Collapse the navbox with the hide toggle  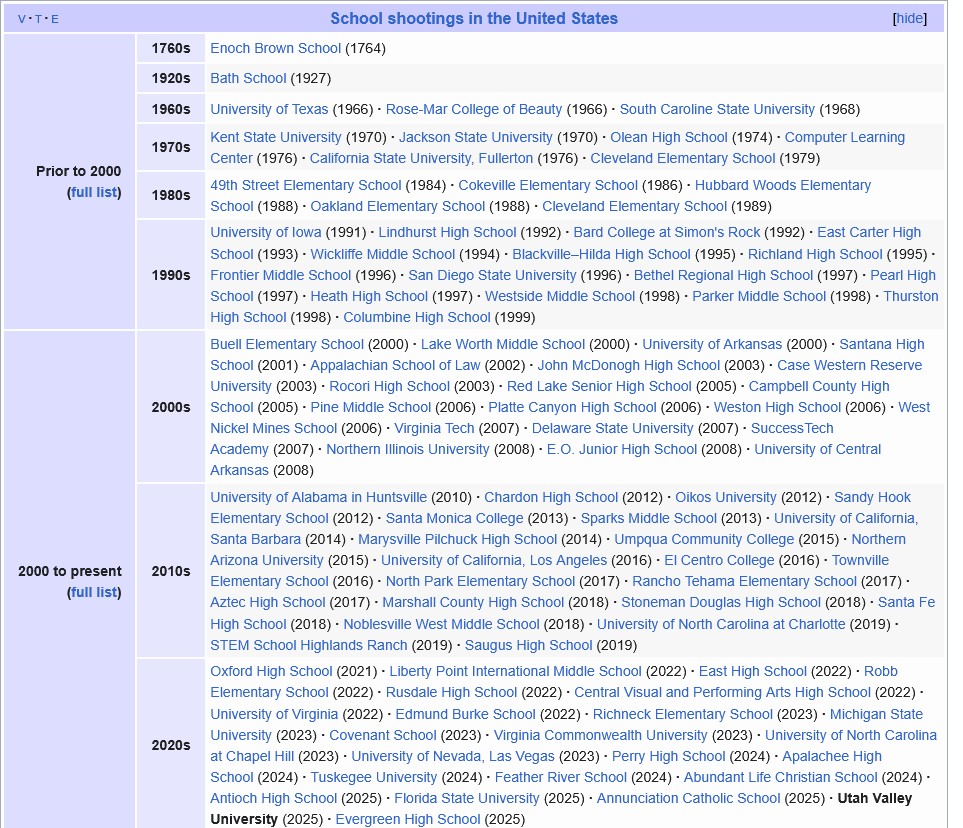[909, 19]
